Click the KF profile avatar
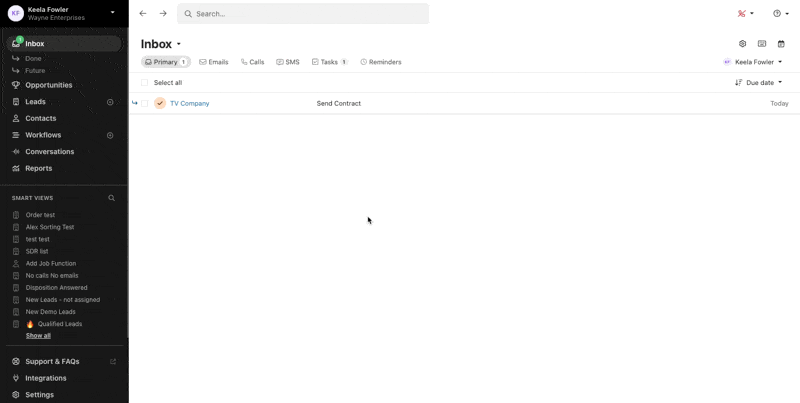Image resolution: width=800 pixels, height=403 pixels. [x=16, y=13]
